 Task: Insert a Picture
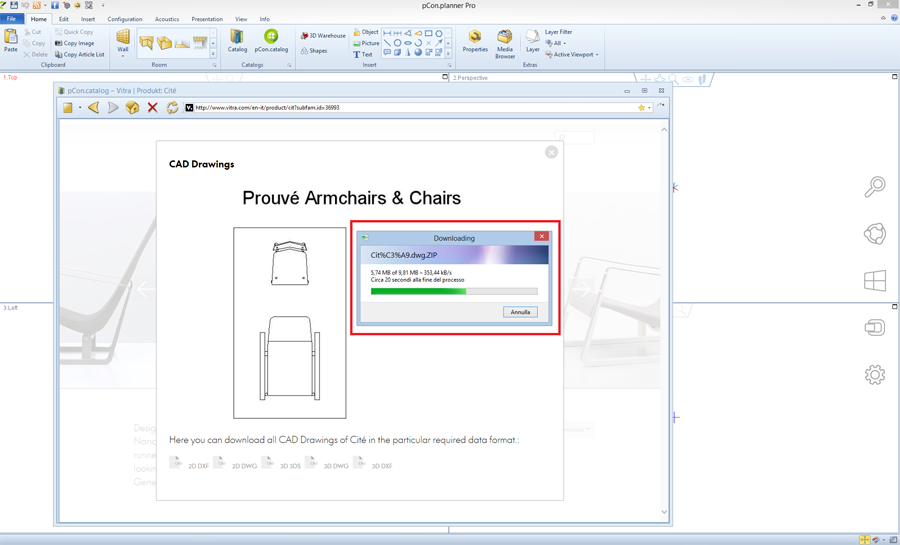[366, 43]
